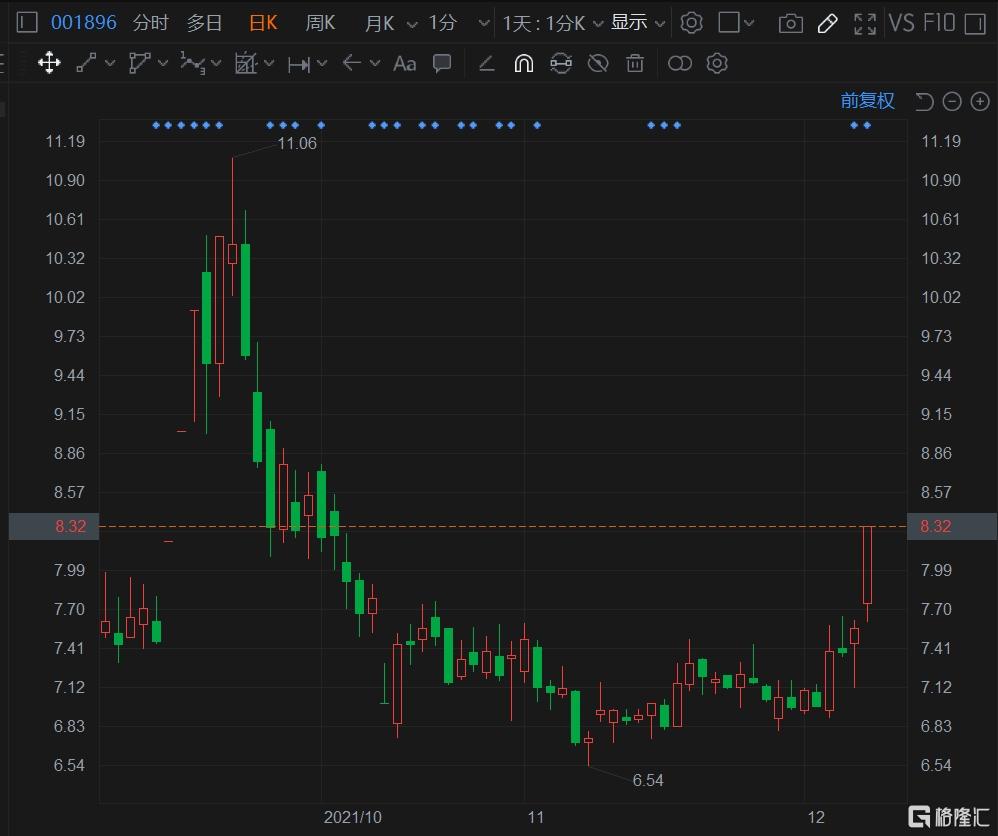Delete drawings with the trash icon
Screen dimensions: 998x836
[635, 63]
